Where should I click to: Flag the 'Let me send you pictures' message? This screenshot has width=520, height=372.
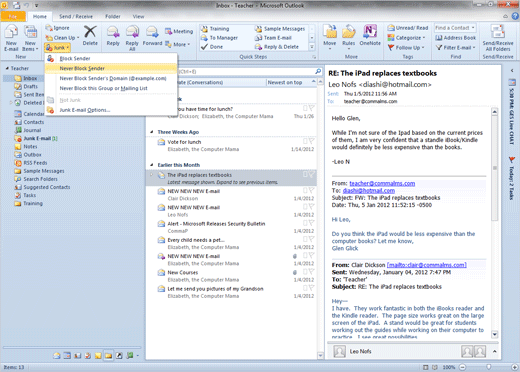point(311,288)
